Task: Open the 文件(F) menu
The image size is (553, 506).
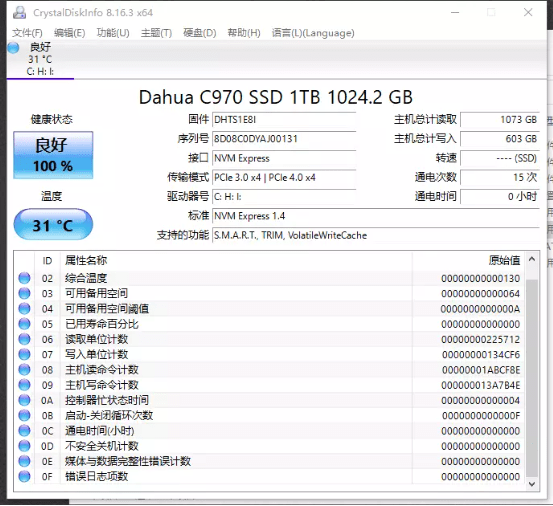Action: tap(27, 33)
